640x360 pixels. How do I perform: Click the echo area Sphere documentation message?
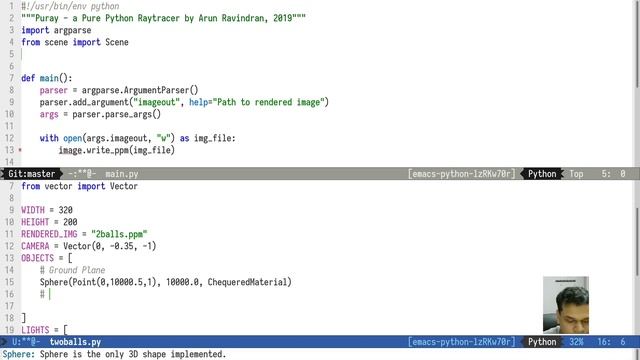114,354
